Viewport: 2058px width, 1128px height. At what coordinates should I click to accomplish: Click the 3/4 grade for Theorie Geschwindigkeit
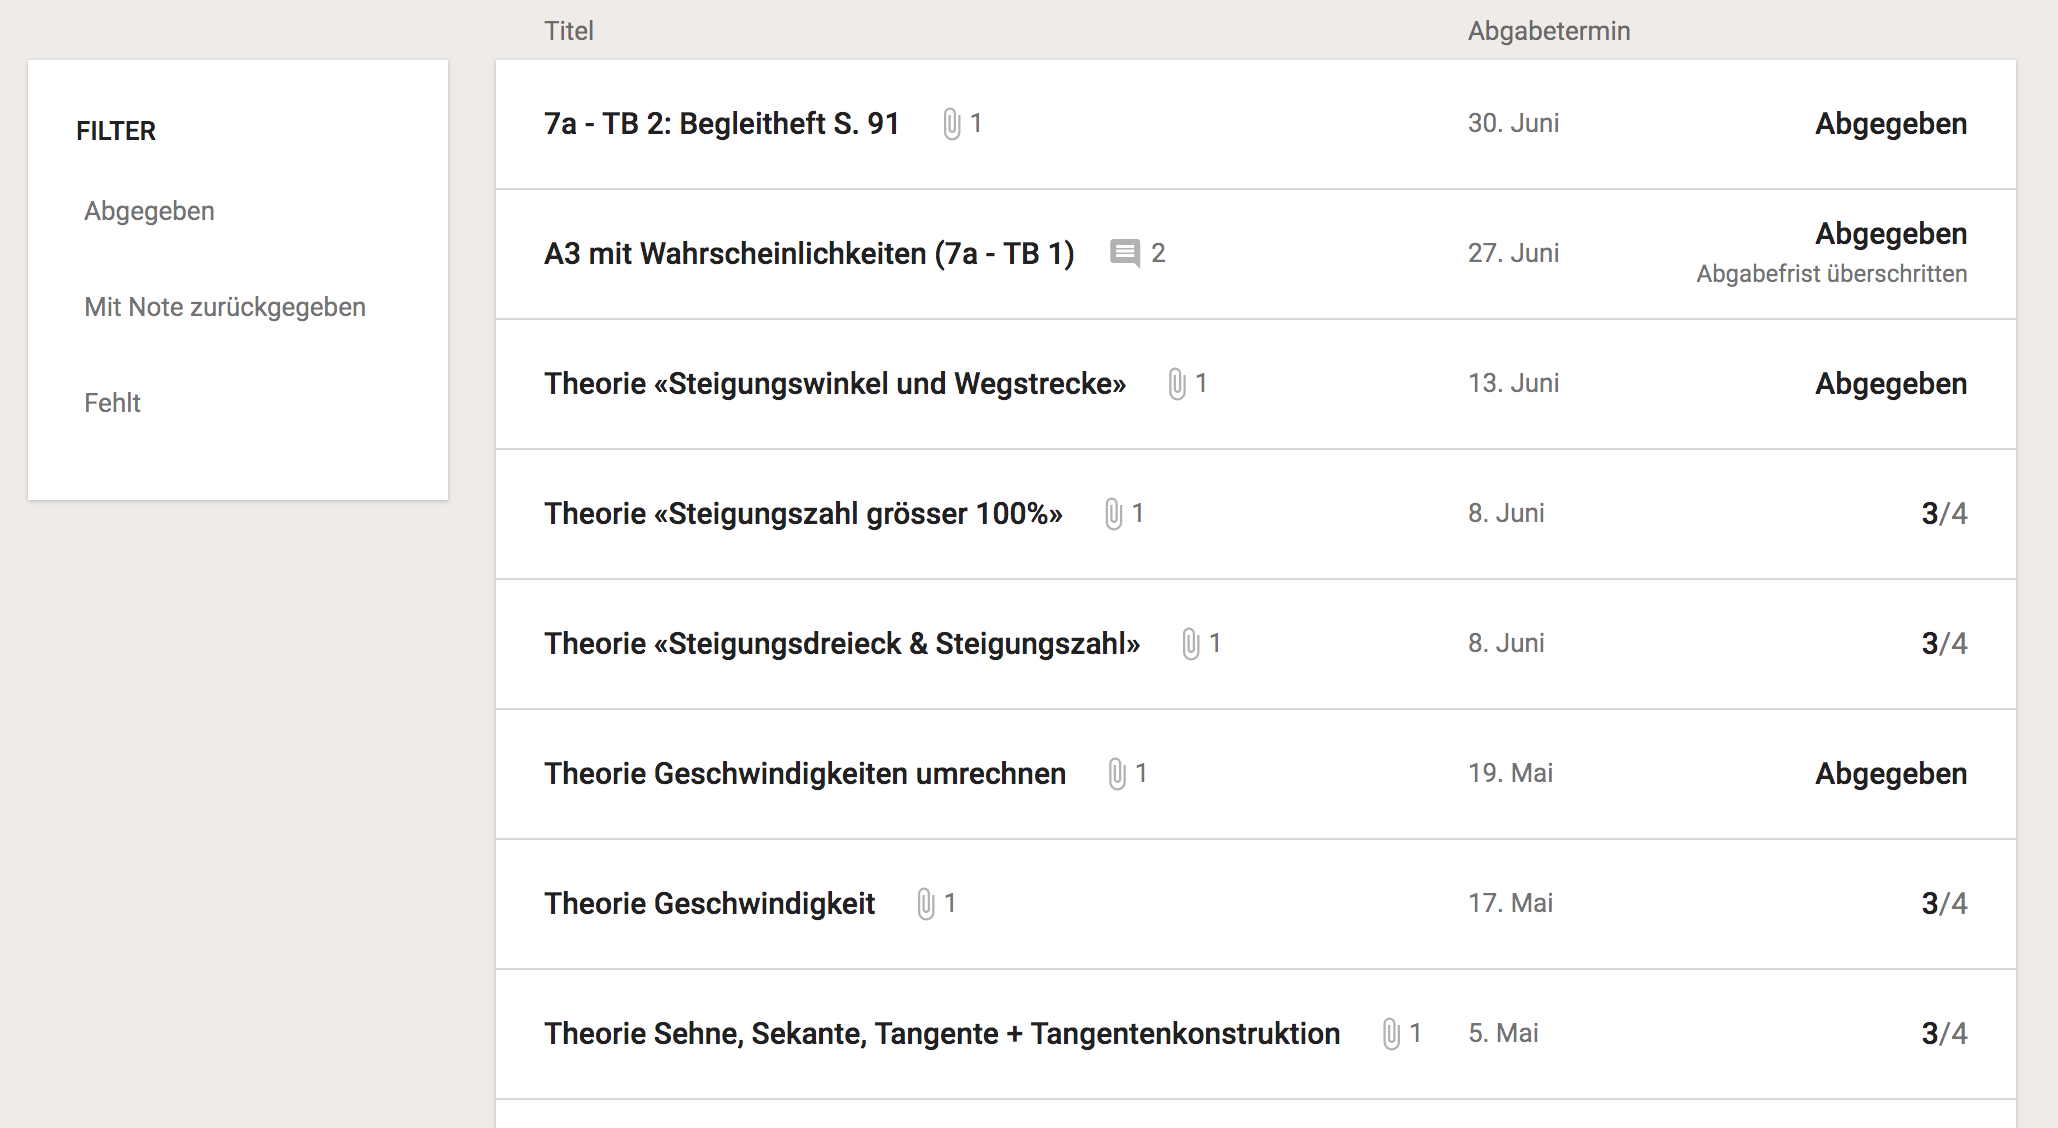pos(1943,904)
